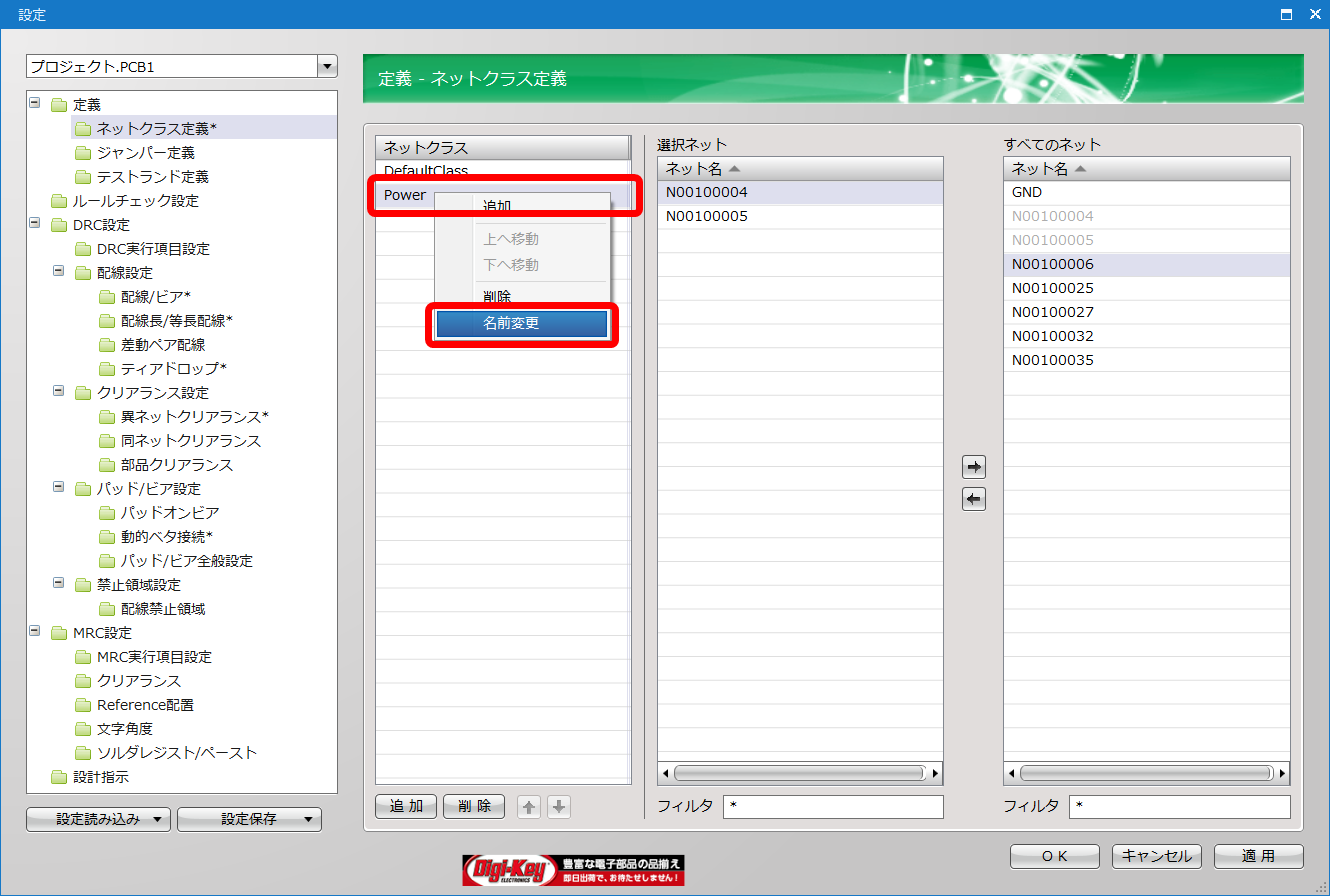The width and height of the screenshot is (1330, 896).
Task: Click the right arrow net transfer button
Action: tap(973, 467)
